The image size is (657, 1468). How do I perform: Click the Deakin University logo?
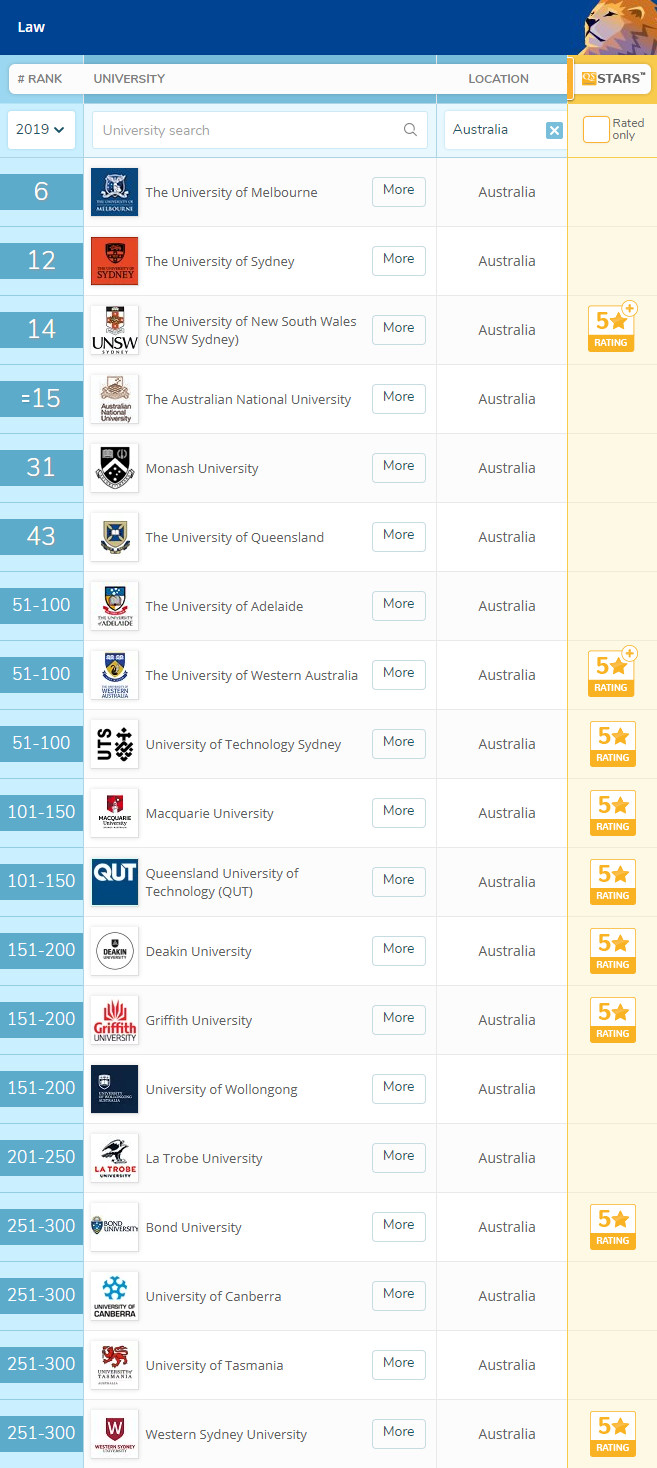[115, 951]
